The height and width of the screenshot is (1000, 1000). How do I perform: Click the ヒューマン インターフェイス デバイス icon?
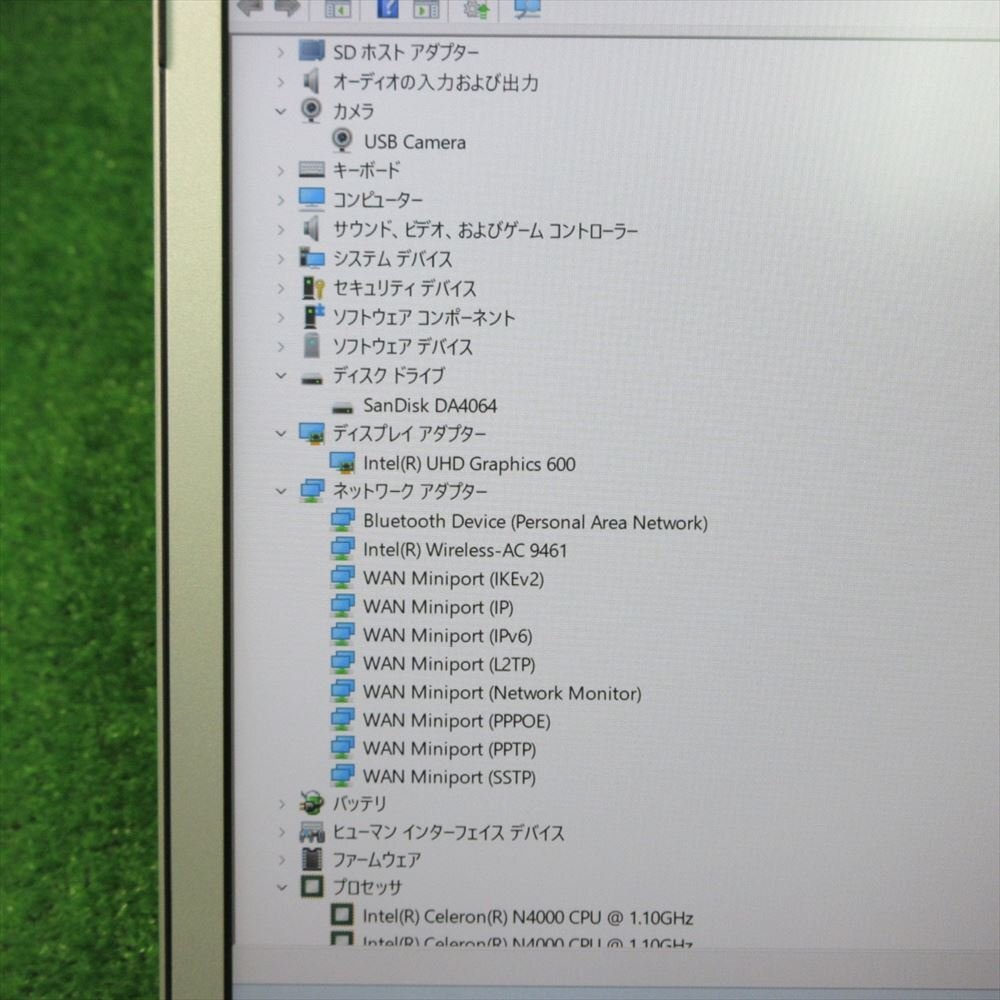point(312,832)
